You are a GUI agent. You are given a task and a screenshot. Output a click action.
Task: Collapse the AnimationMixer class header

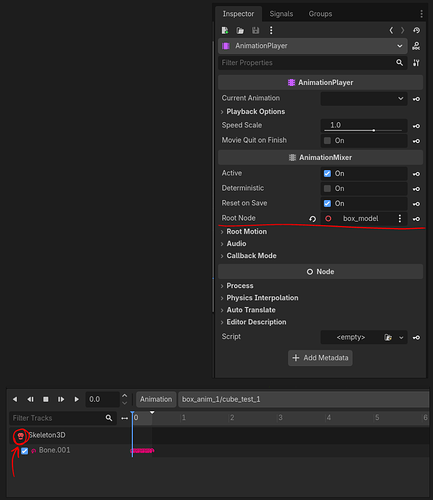[321, 157]
